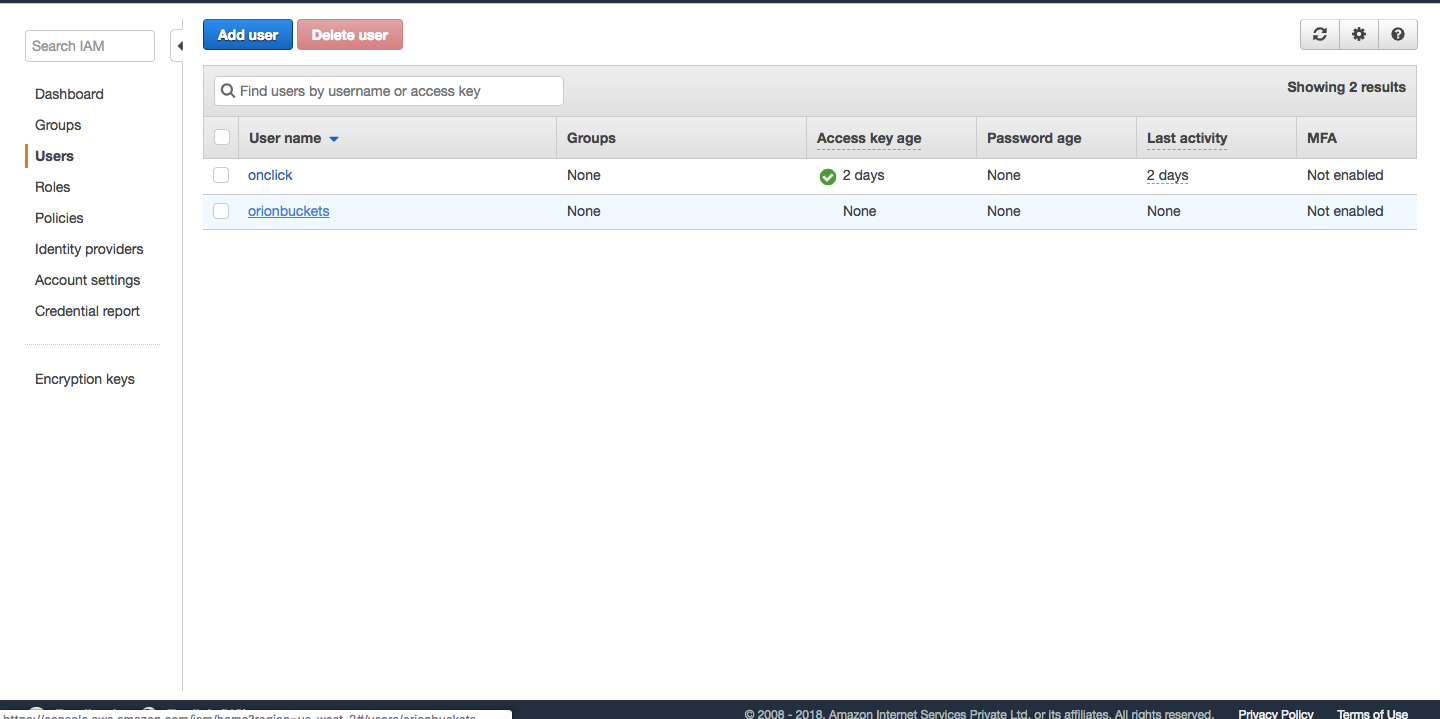Click the search magnifier in user filter
This screenshot has height=719, width=1440.
(x=228, y=90)
